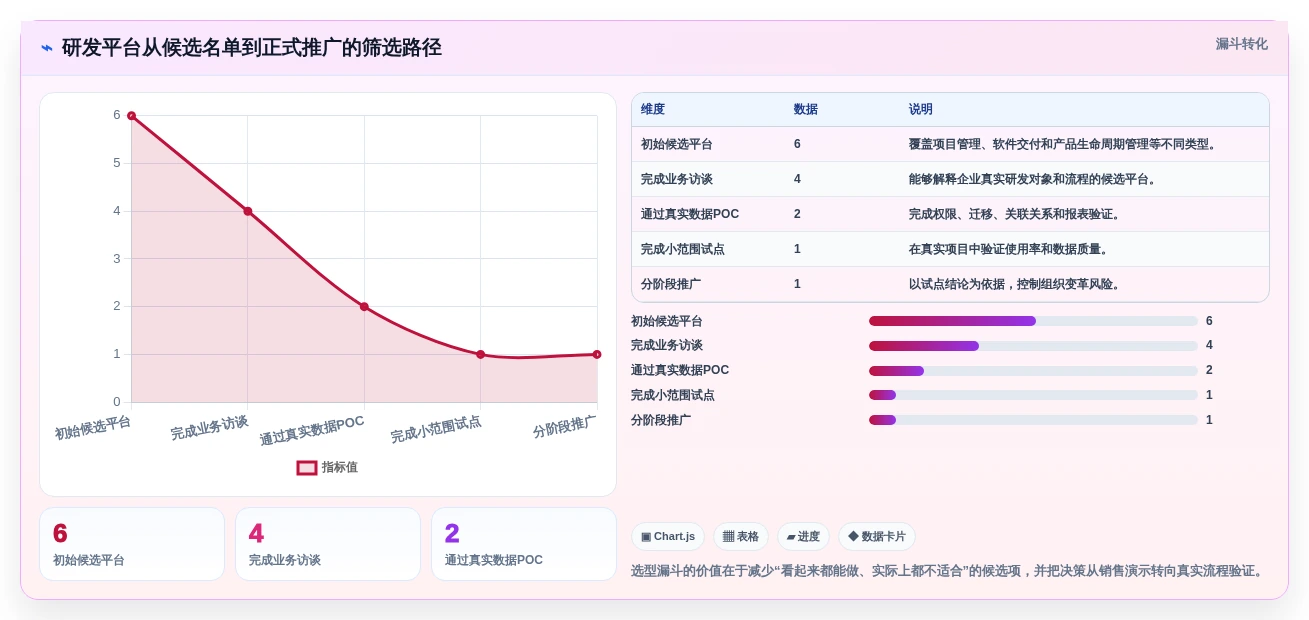Click the 数据卡片 tag chip
Viewport: 1309px width, 620px height.
coord(877,537)
